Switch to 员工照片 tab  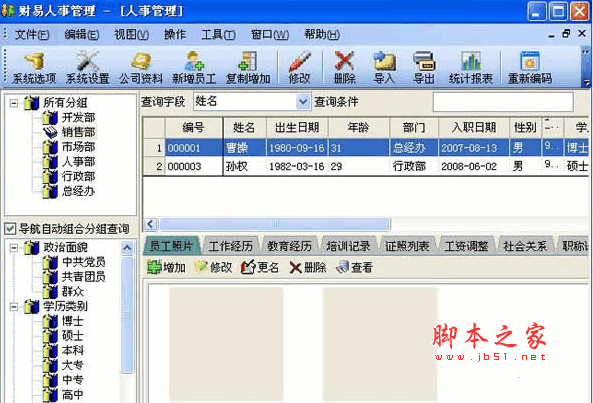click(x=172, y=246)
